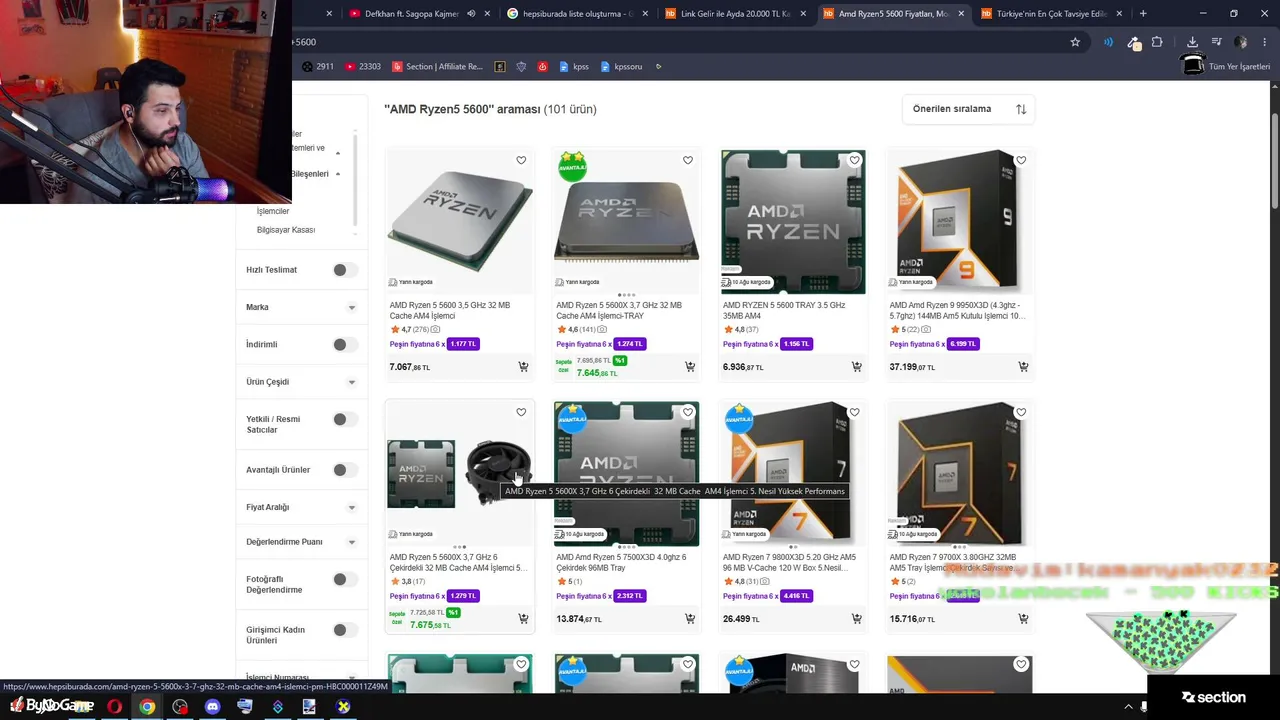Image resolution: width=1280 pixels, height=720 pixels.
Task: Add the 26.499 TL Ryzen 7 9800X3D to cart
Action: tap(857, 619)
